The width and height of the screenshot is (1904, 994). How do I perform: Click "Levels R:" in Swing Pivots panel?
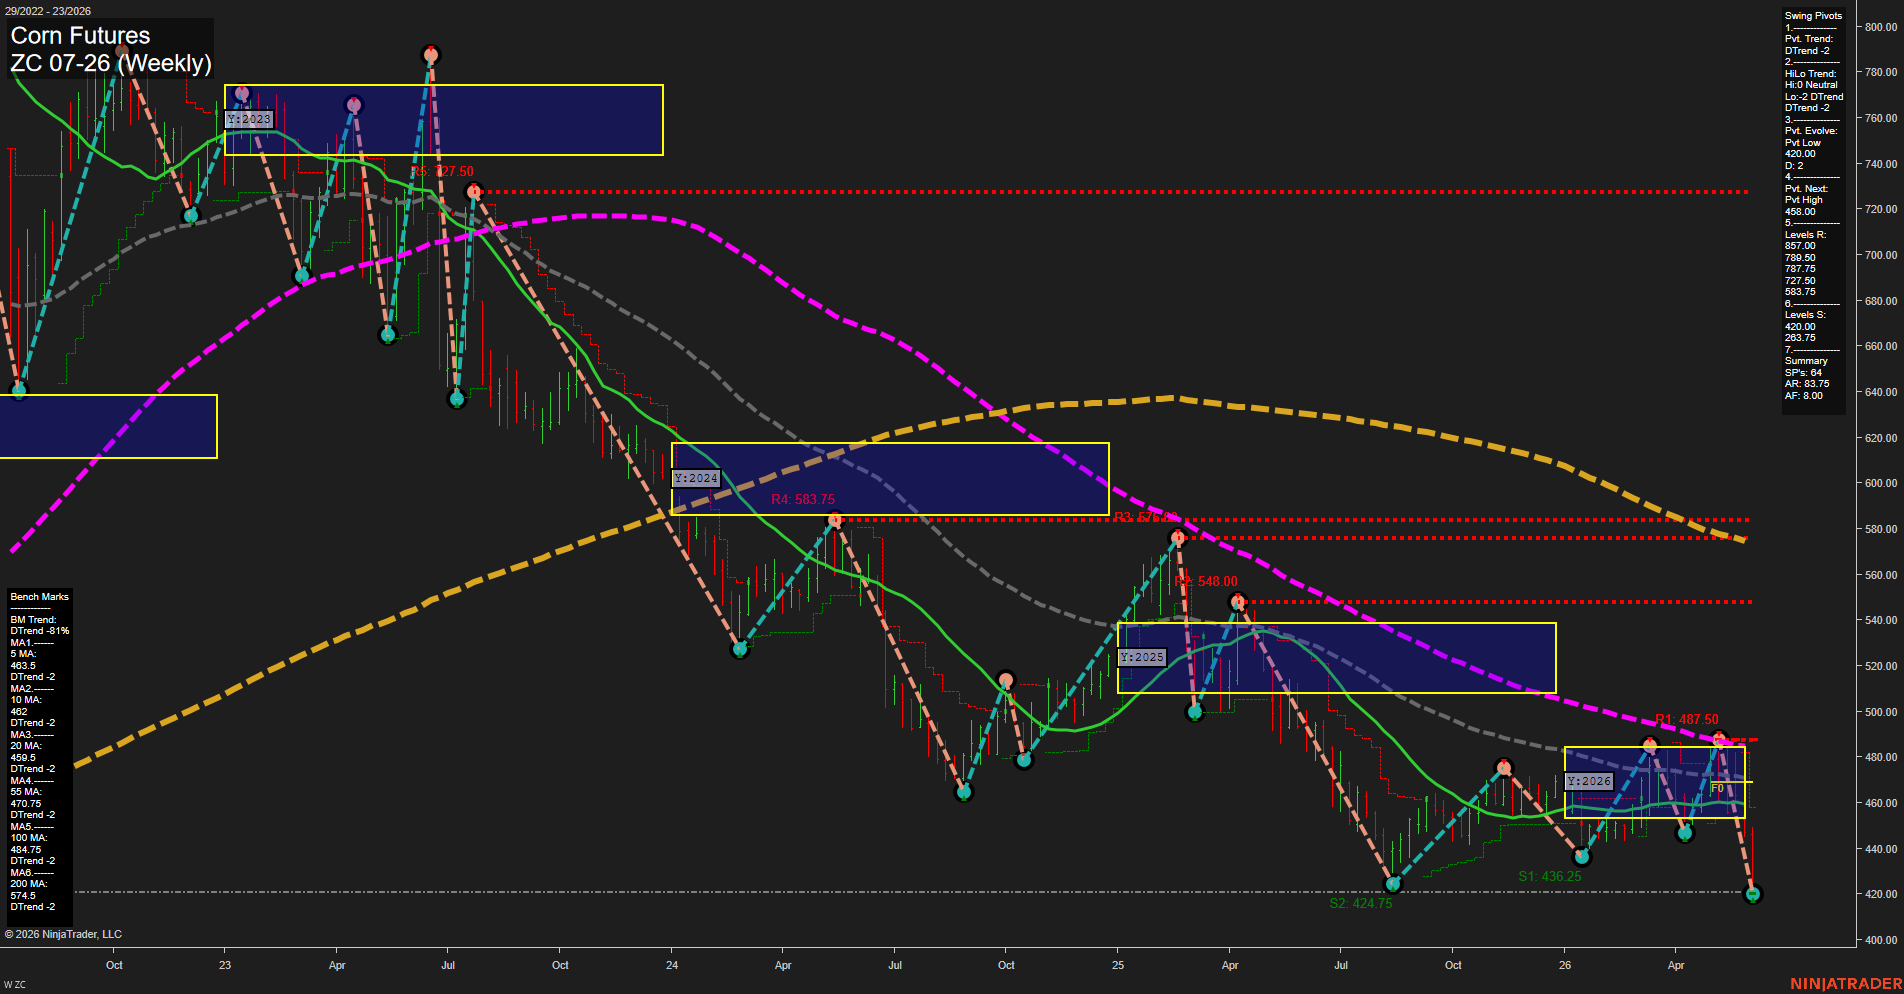point(1805,235)
